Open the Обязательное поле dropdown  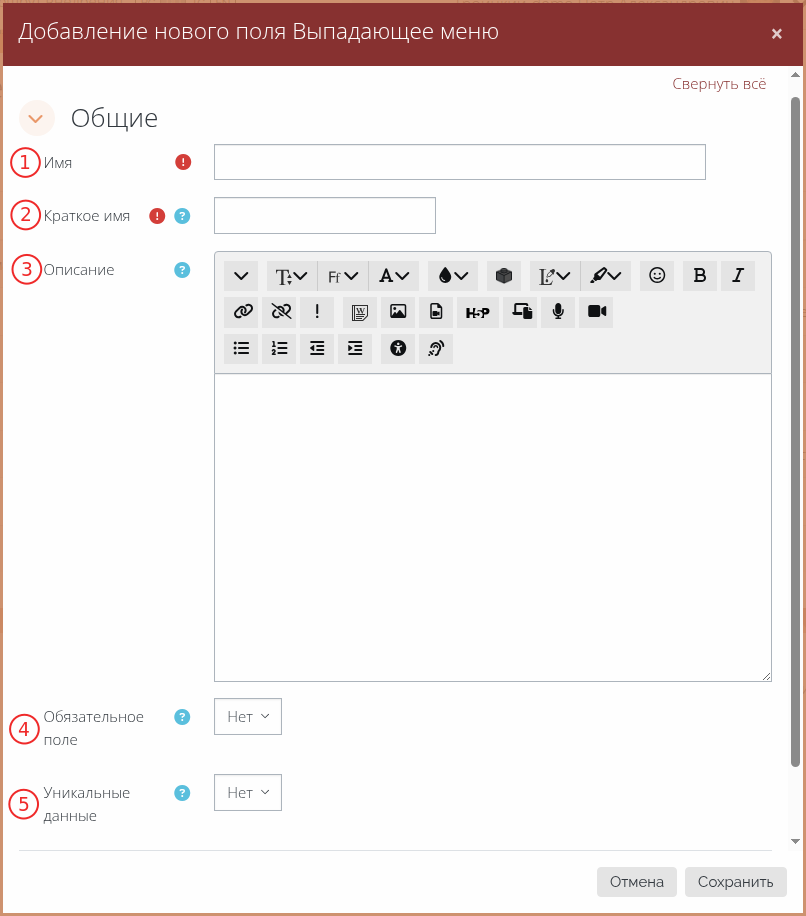coord(248,716)
